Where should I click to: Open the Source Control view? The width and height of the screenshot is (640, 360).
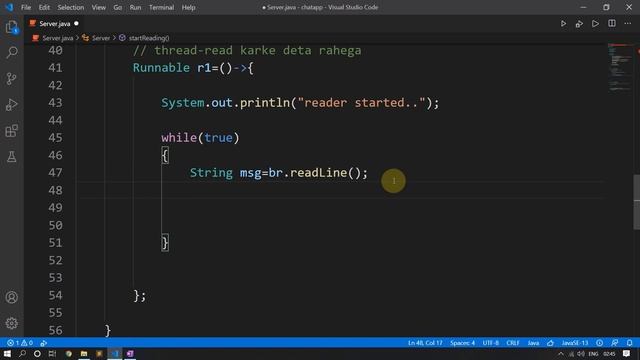click(x=11, y=78)
